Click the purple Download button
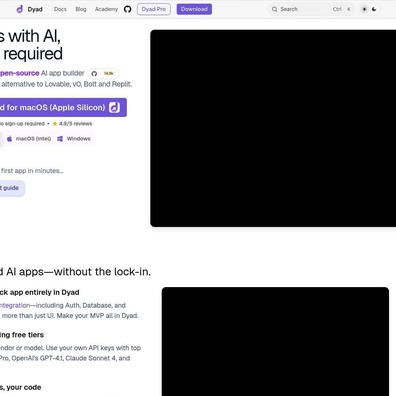 [x=194, y=9]
